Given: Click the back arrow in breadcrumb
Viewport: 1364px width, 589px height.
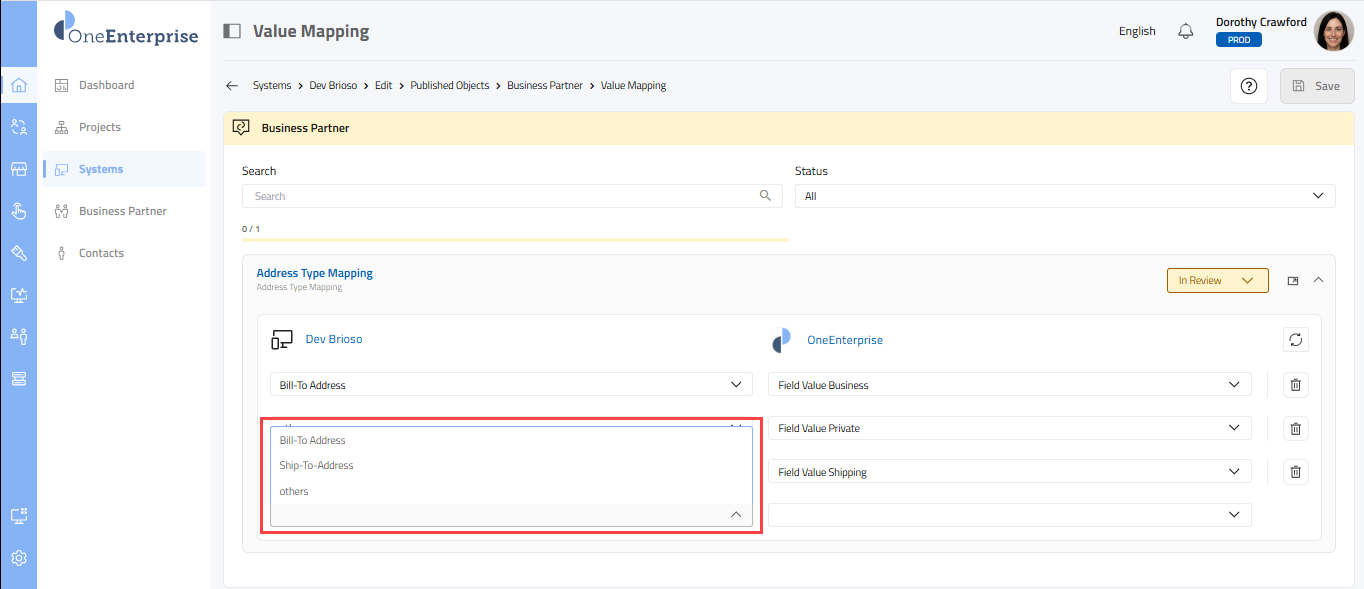Looking at the screenshot, I should (232, 86).
